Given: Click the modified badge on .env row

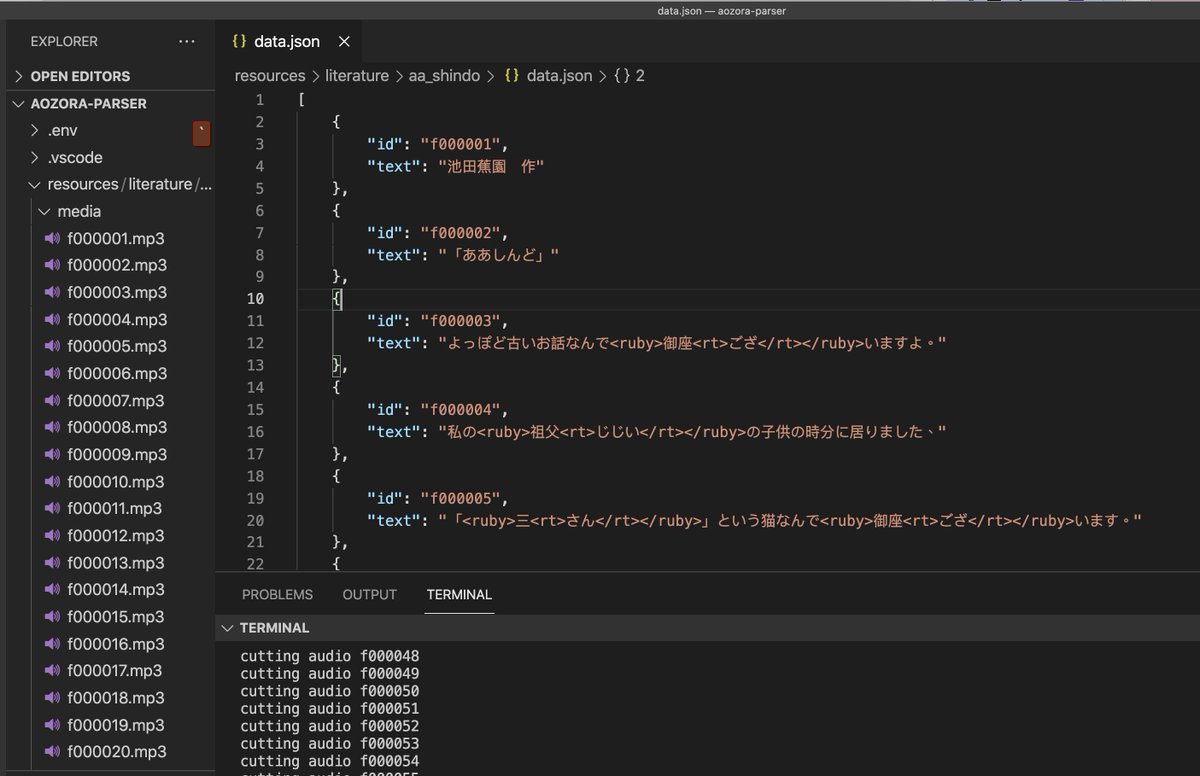Looking at the screenshot, I should 201,134.
